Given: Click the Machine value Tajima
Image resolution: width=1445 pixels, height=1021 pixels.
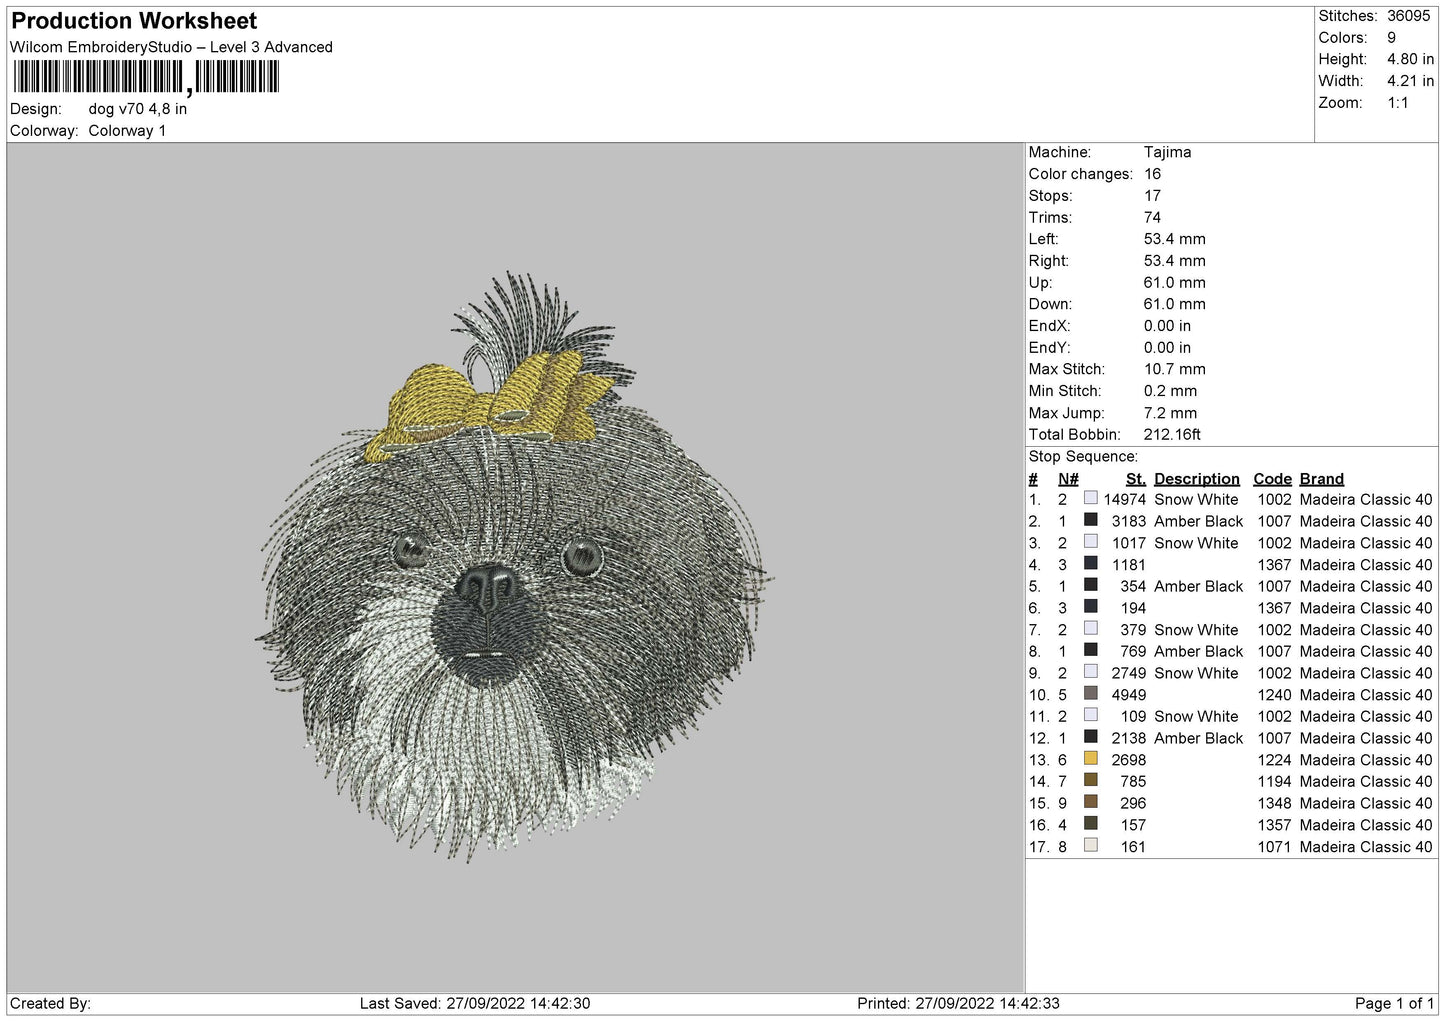Looking at the screenshot, I should tap(1167, 152).
